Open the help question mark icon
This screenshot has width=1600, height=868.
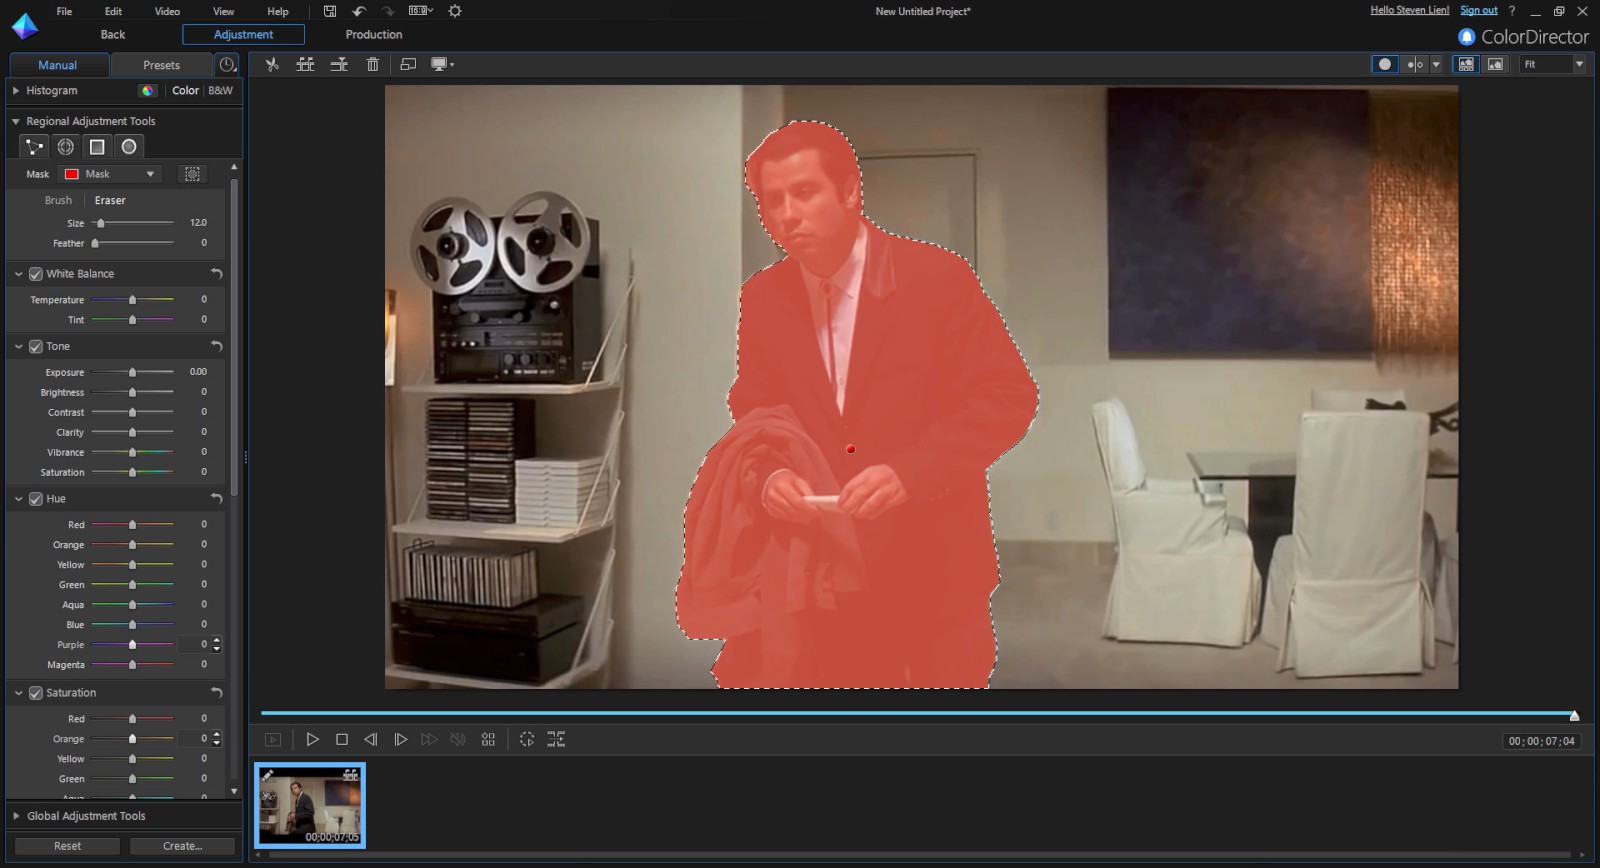[1511, 11]
